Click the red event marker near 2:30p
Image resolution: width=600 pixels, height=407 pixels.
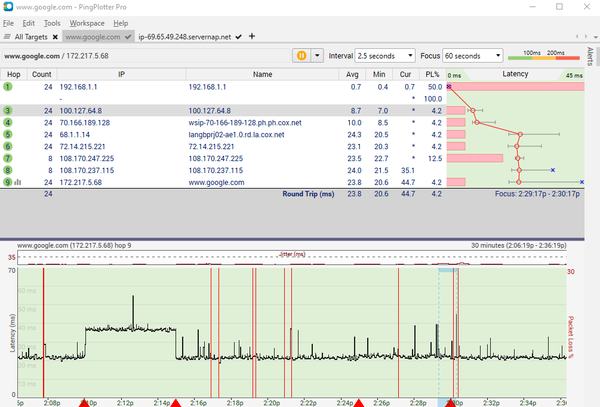tap(451, 403)
